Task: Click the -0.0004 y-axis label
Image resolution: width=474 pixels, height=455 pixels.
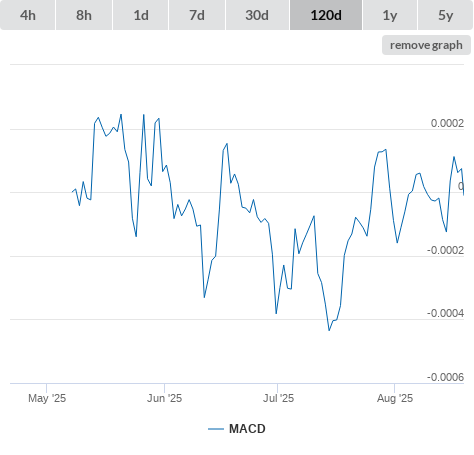Action: [x=445, y=313]
